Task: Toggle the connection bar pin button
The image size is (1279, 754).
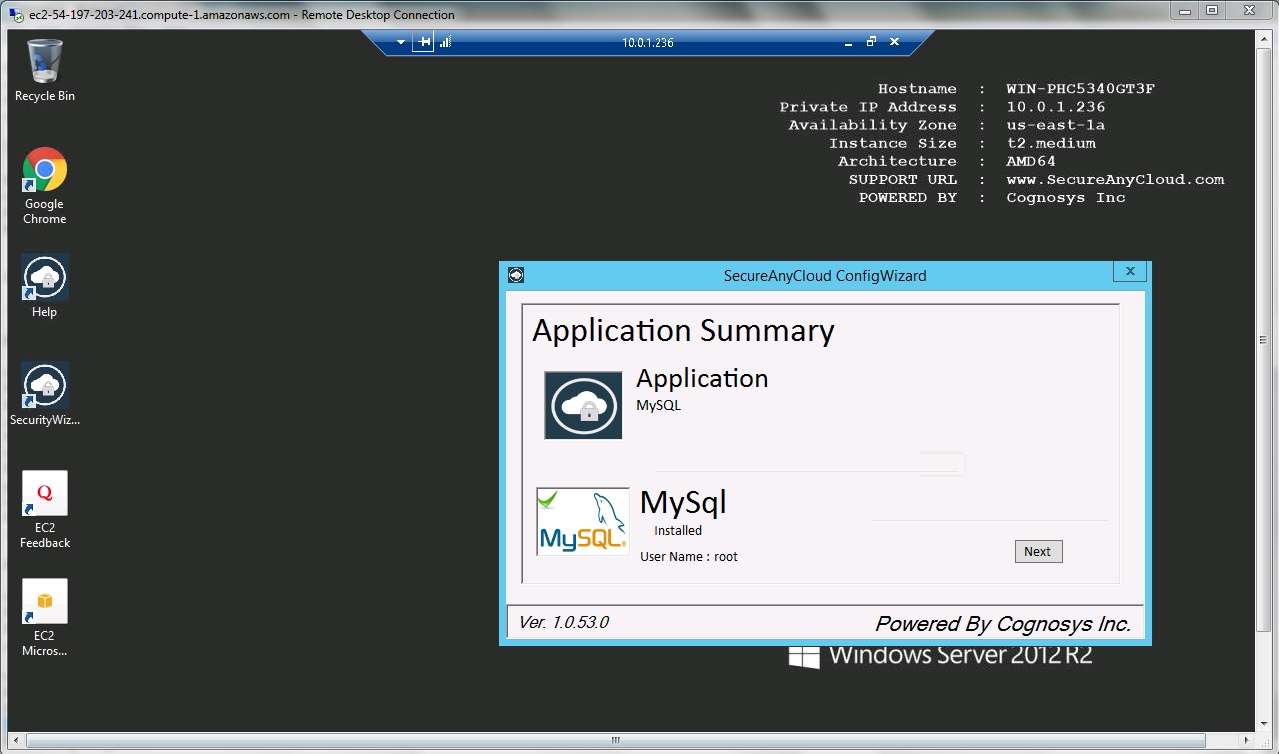Action: click(x=424, y=42)
